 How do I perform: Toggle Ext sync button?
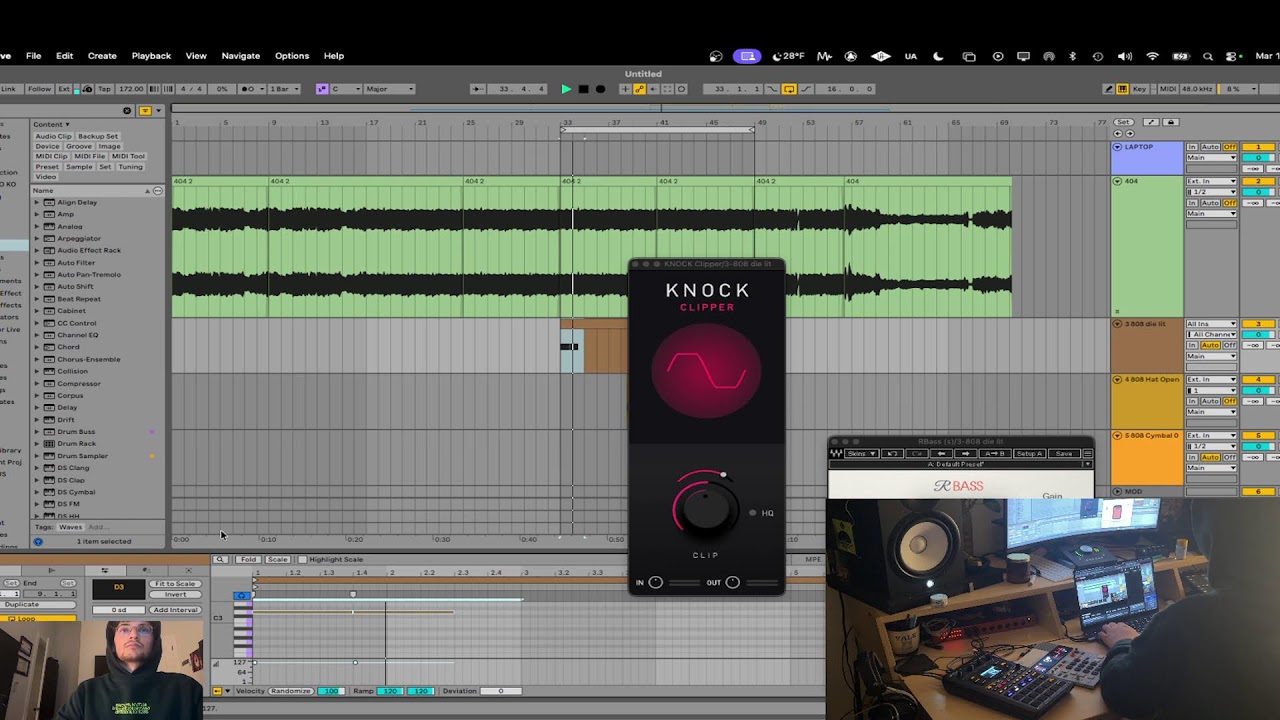64,89
